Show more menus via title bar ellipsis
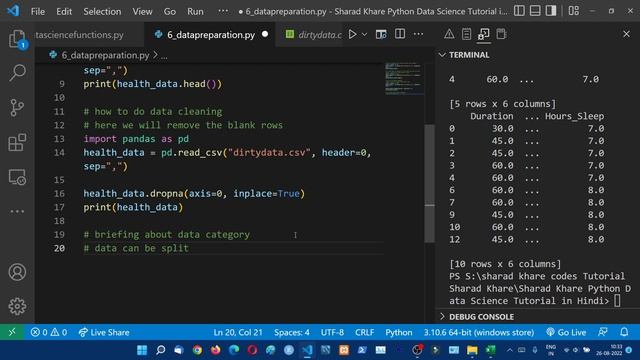This screenshot has width=640, height=360. 223,11
